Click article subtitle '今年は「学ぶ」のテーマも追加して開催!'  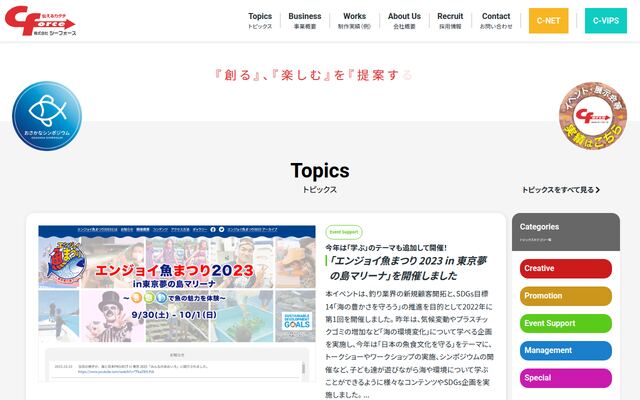(x=386, y=248)
